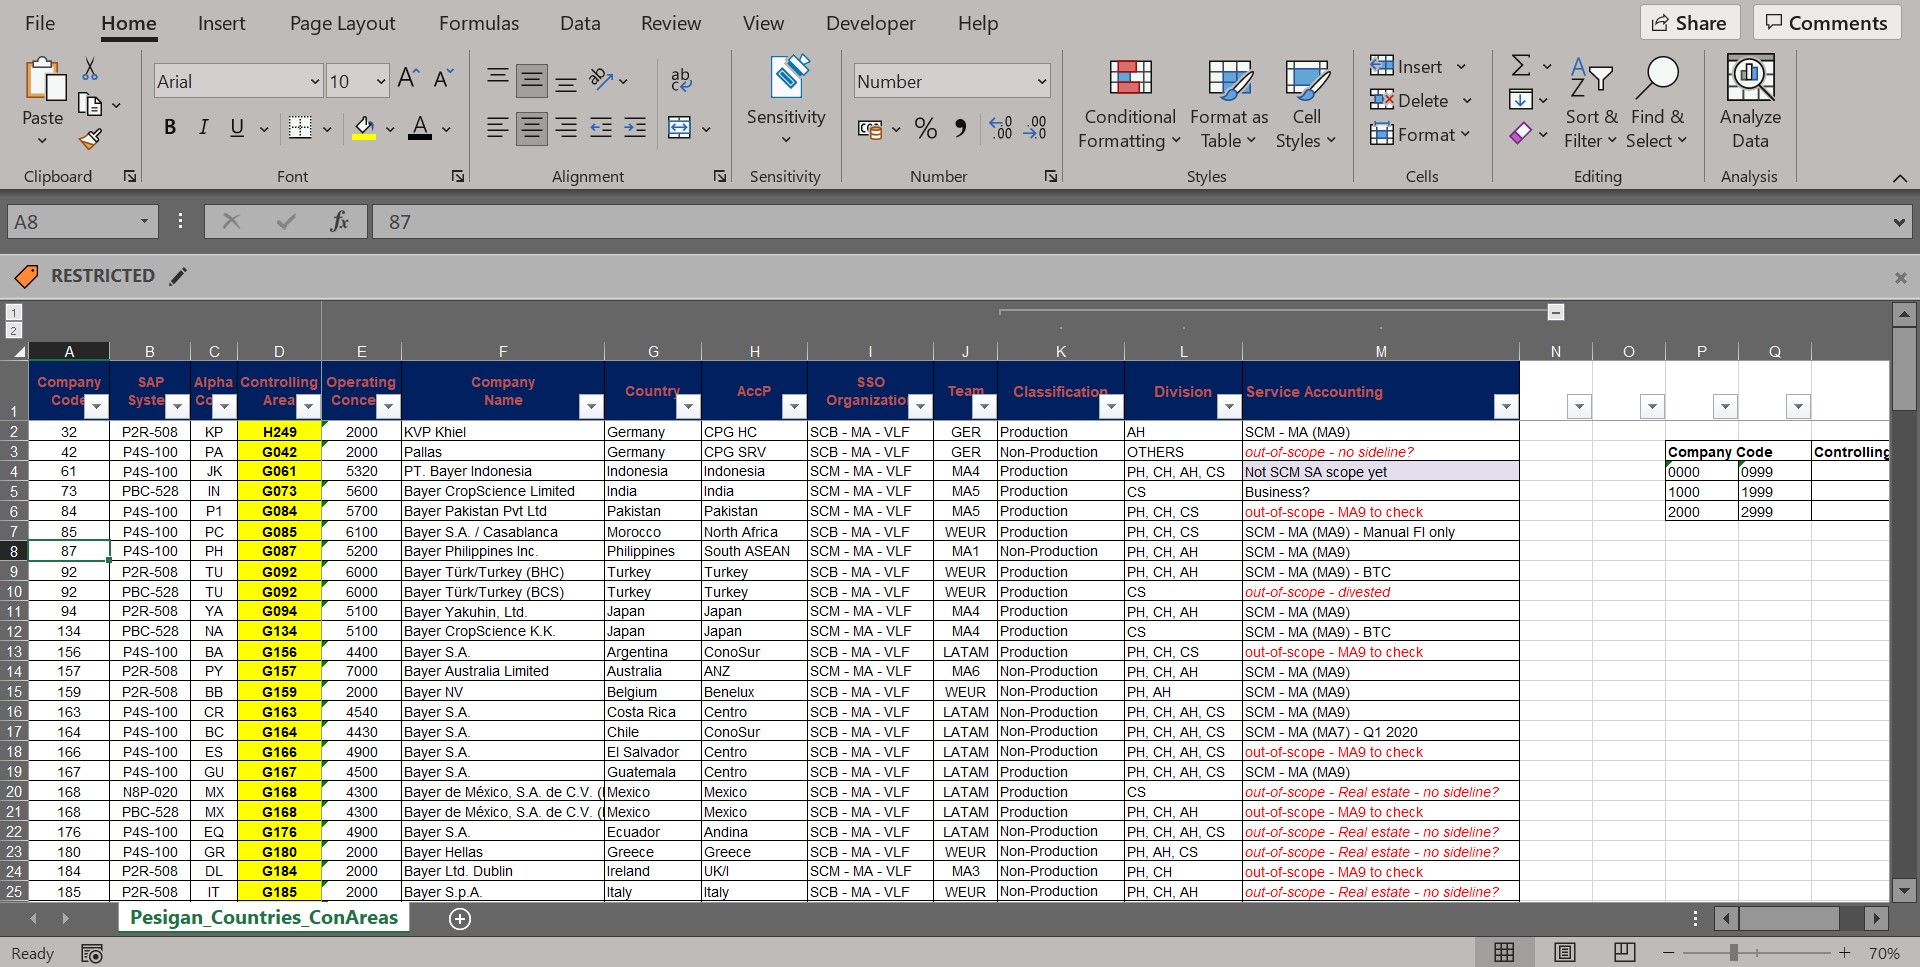Click the Percent Style icon

pyautogui.click(x=926, y=129)
